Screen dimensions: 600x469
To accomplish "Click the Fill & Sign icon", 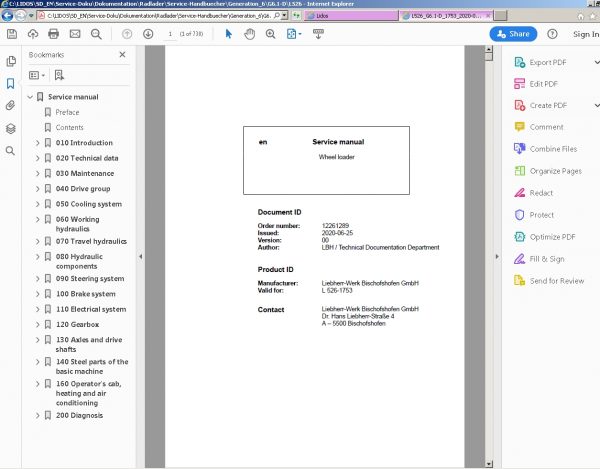I will tap(520, 259).
